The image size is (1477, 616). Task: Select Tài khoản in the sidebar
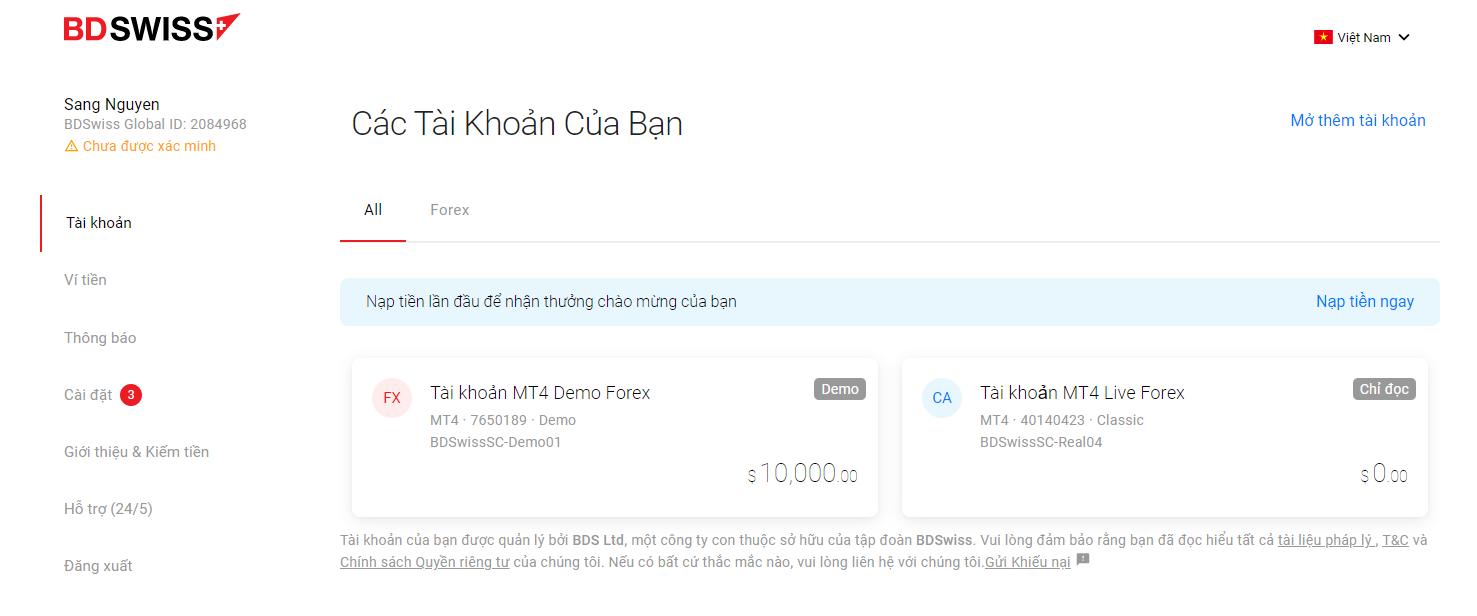(99, 223)
